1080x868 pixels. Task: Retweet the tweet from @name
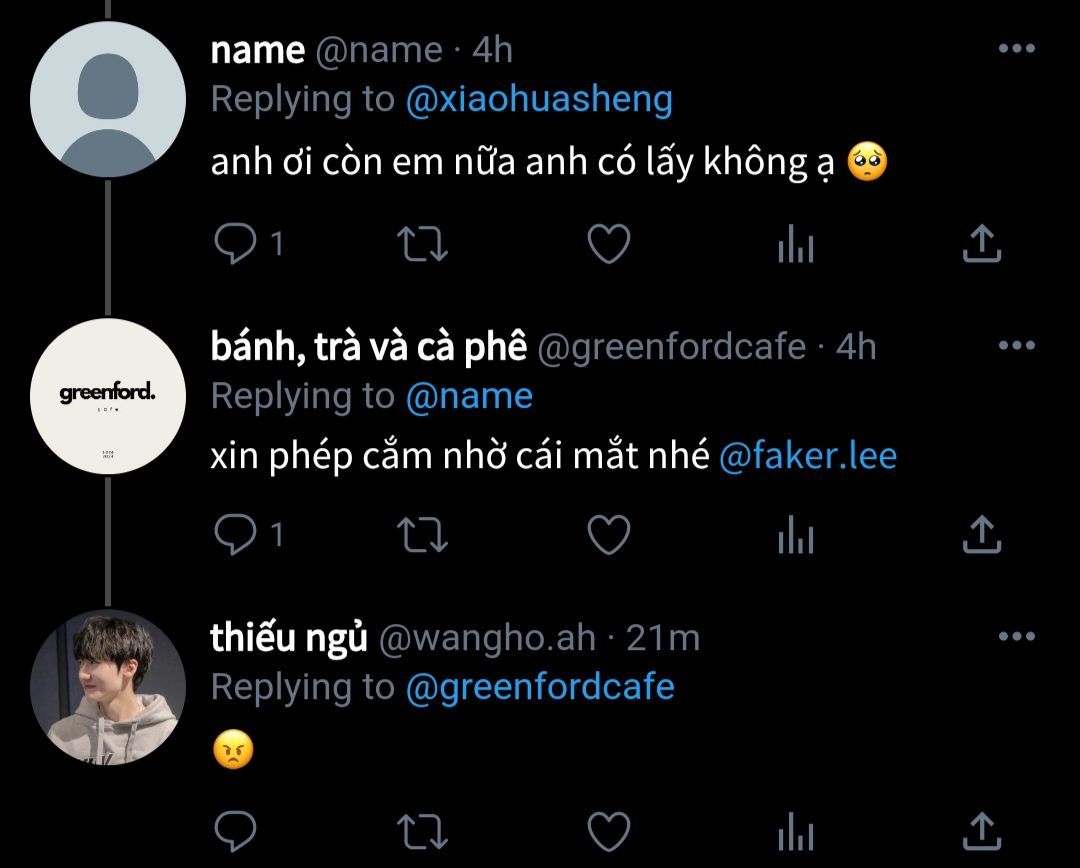pos(424,245)
